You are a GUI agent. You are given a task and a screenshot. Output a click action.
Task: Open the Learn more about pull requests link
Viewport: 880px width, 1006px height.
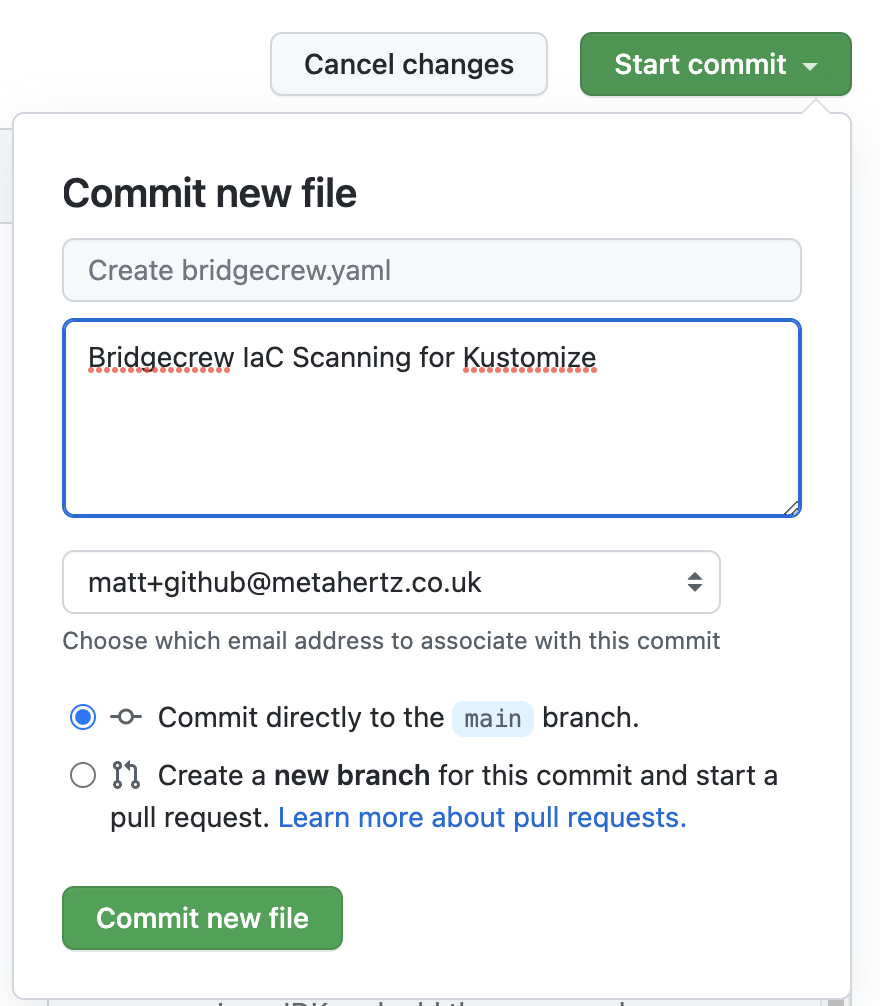pyautogui.click(x=482, y=817)
